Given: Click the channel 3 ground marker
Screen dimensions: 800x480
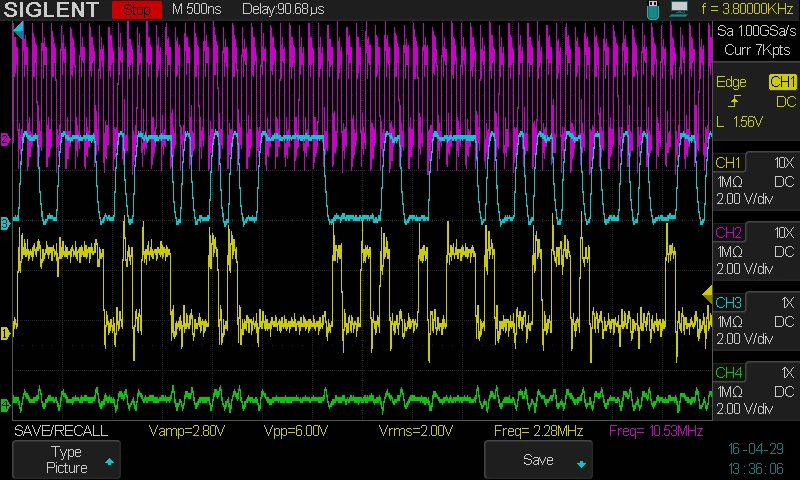Looking at the screenshot, I should tap(5, 223).
